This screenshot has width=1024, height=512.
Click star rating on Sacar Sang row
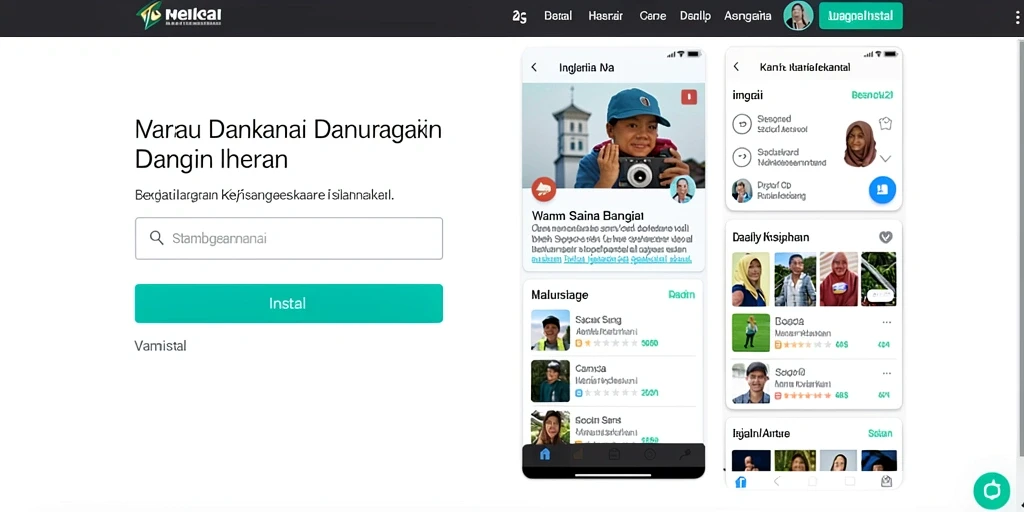(611, 342)
